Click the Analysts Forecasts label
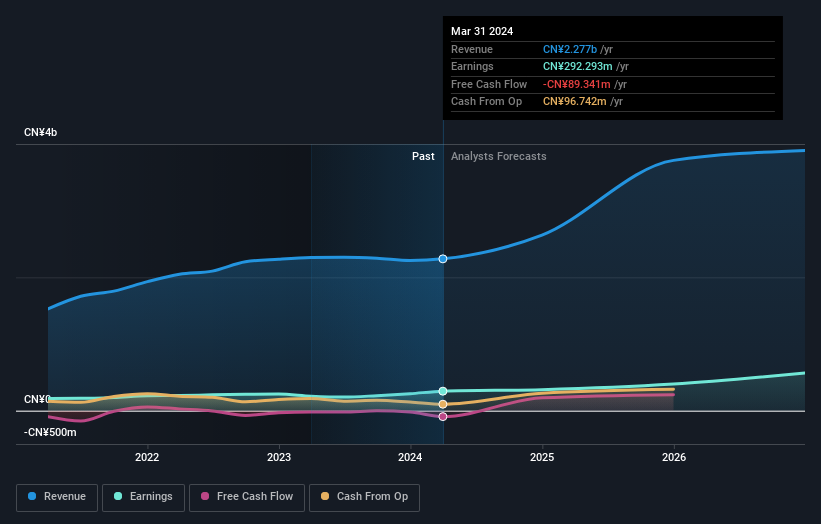 coord(498,156)
